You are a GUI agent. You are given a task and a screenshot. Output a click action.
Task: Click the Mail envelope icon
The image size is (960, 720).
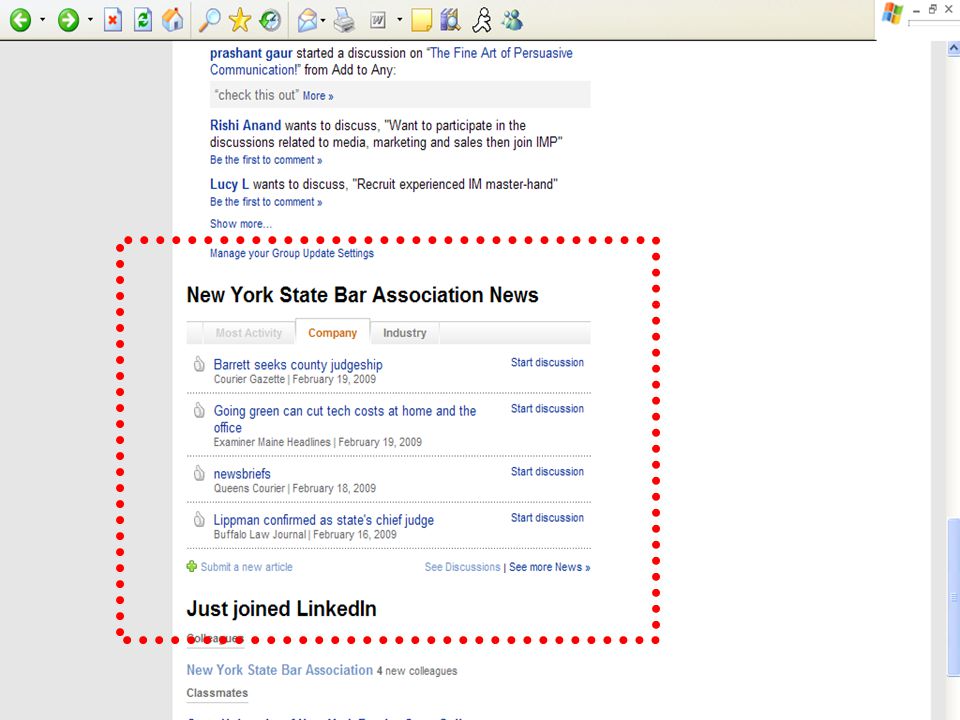click(x=307, y=20)
